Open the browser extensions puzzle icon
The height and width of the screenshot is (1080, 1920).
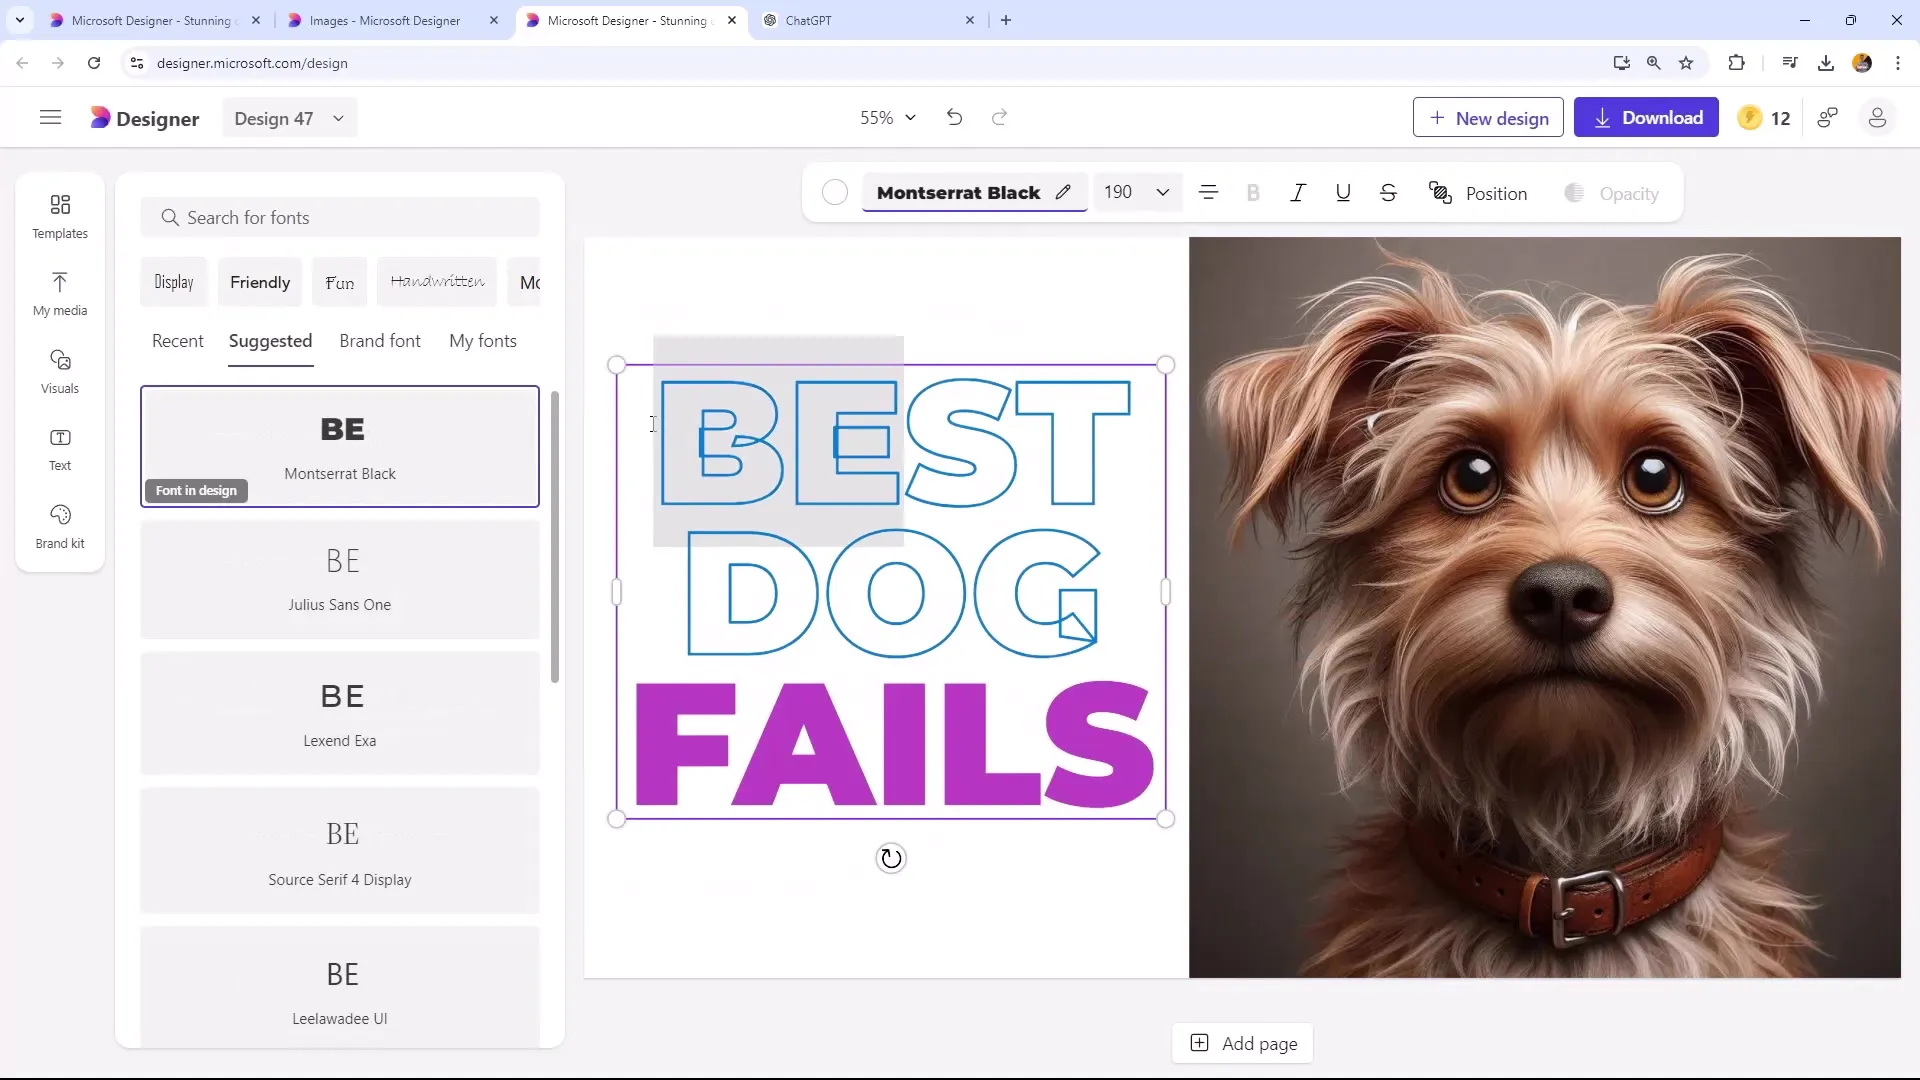tap(1736, 63)
